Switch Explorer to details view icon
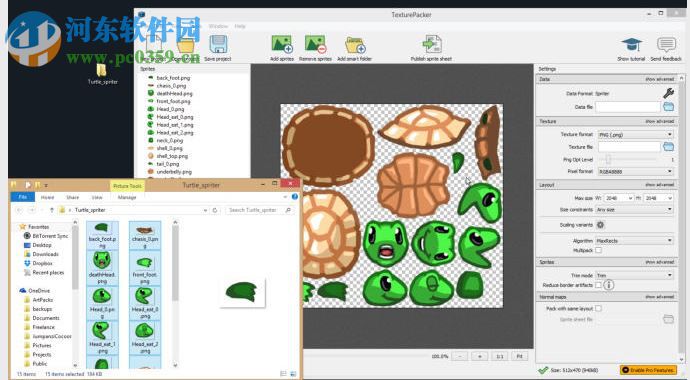690x380 pixels. coord(283,374)
